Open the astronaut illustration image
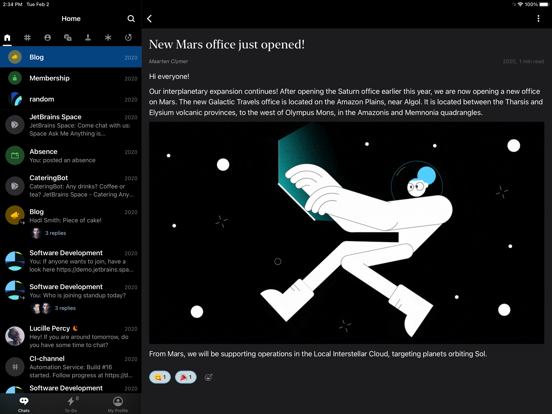 [x=346, y=233]
